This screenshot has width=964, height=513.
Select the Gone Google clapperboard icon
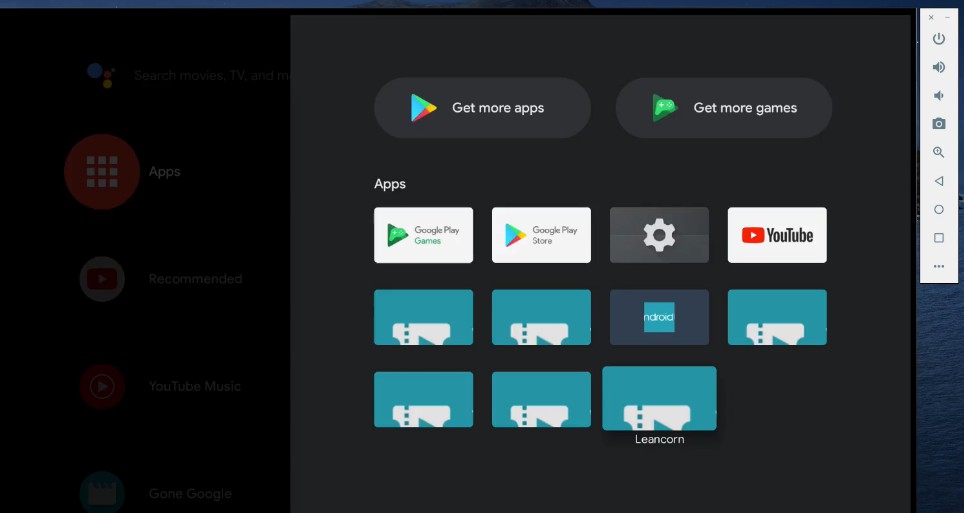(102, 492)
